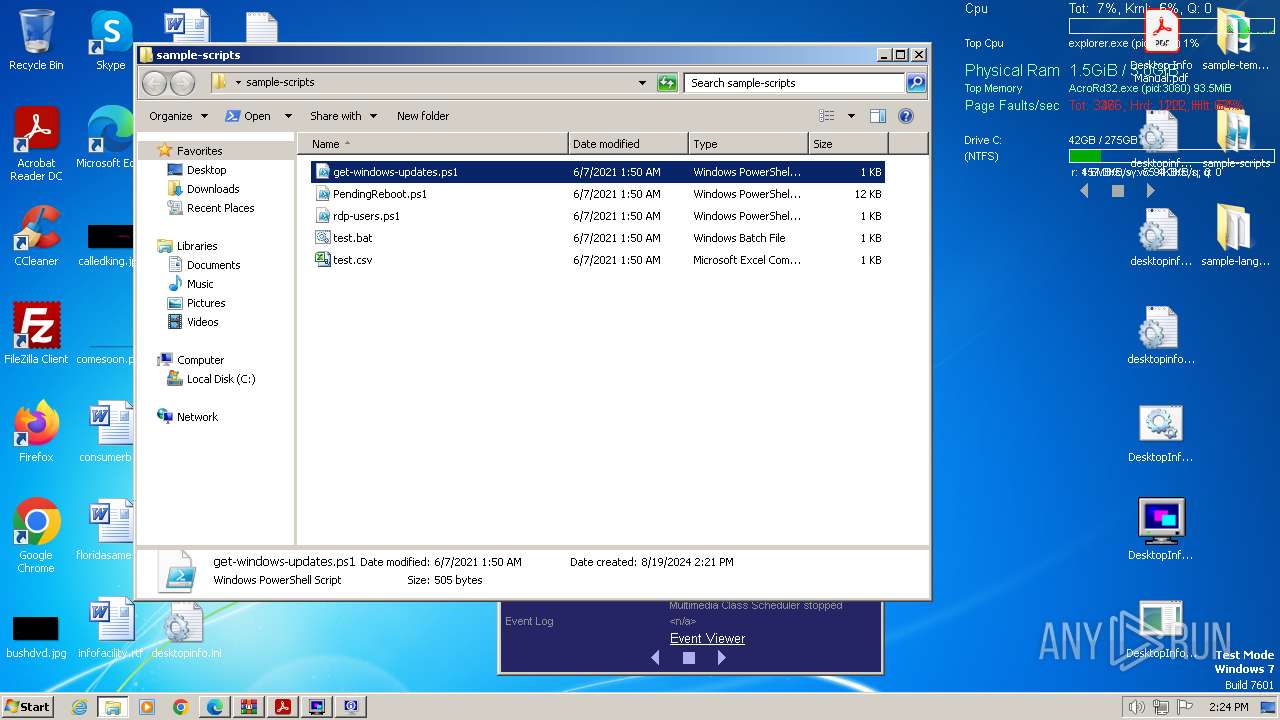Open Local Disk (C:) in navigation pane
Image resolution: width=1280 pixels, height=720 pixels.
(x=220, y=379)
